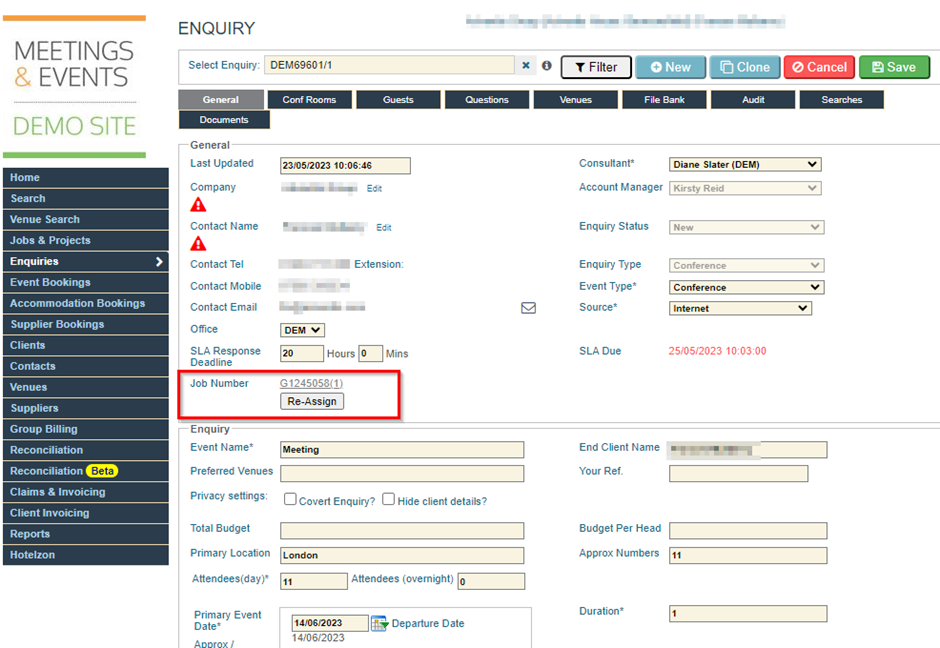Switch to the Questions tab
Screen dimensions: 940x648
[487, 100]
